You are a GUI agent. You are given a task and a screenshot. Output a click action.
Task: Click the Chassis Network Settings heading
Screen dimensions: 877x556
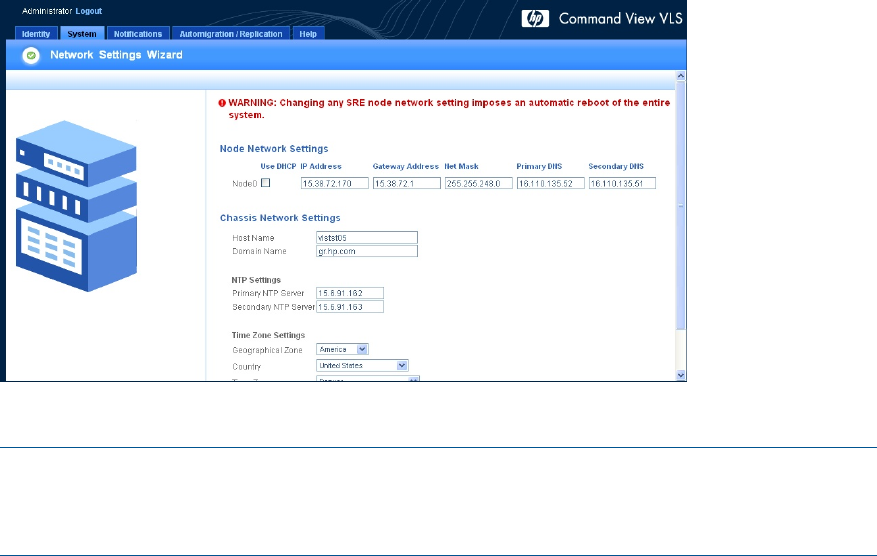280,218
